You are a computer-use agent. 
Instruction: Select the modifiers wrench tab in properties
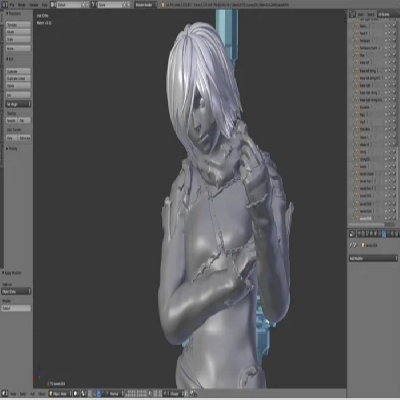tap(384, 234)
